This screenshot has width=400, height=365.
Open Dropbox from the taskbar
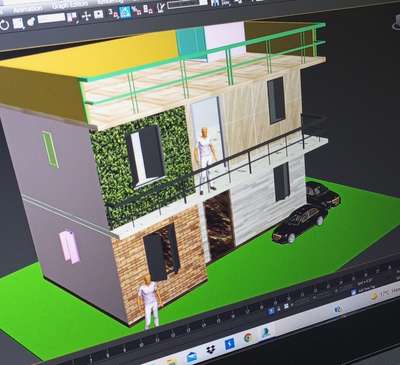tap(210, 349)
